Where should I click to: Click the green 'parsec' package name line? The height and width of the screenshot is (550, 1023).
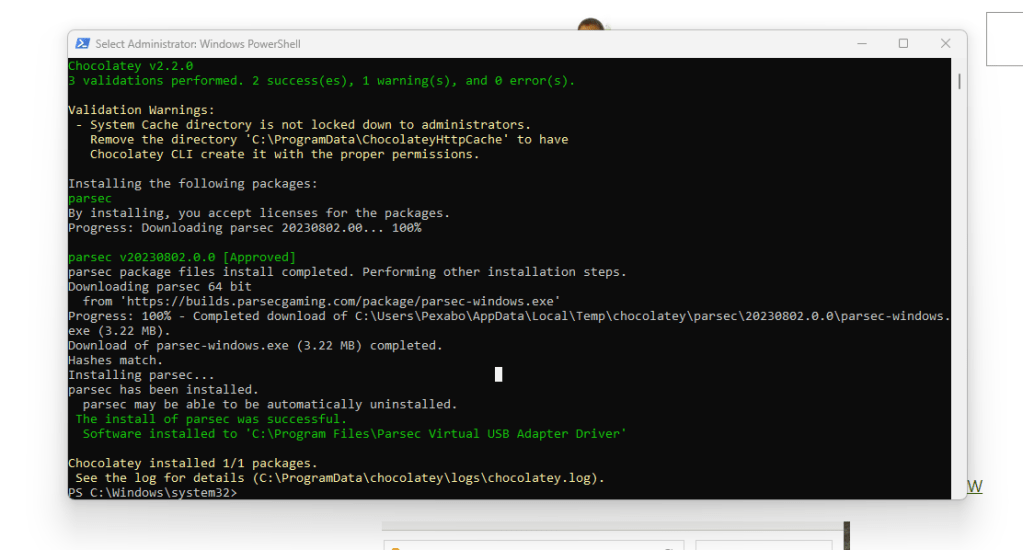pos(90,198)
